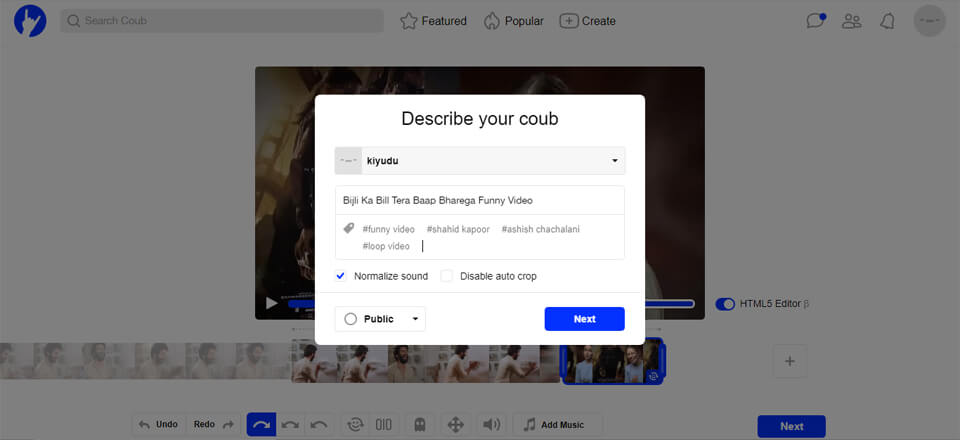Viewport: 960px width, 440px height.
Task: Click the tags input area
Action: (480, 237)
